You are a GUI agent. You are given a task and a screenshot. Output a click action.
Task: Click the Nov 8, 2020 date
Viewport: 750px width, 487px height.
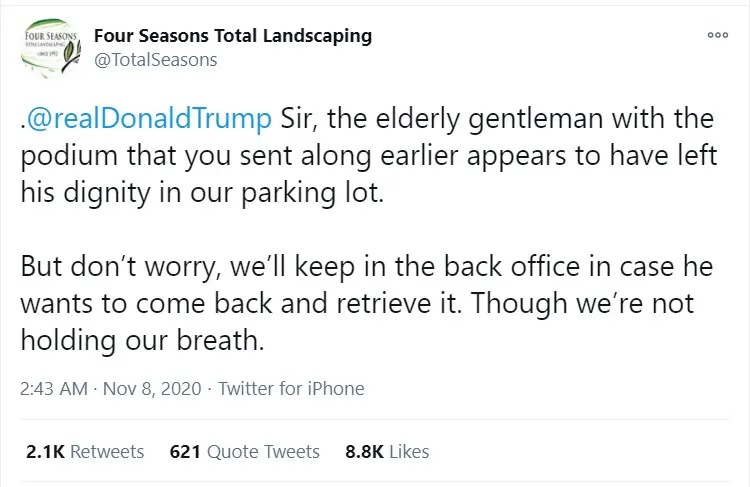coord(152,389)
